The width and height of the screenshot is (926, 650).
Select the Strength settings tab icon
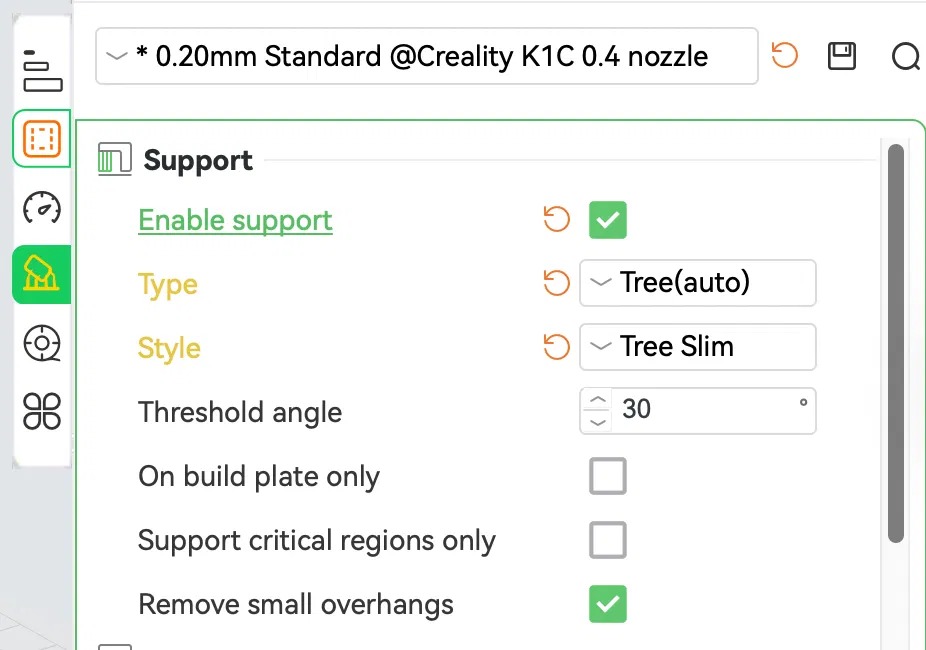[42, 138]
